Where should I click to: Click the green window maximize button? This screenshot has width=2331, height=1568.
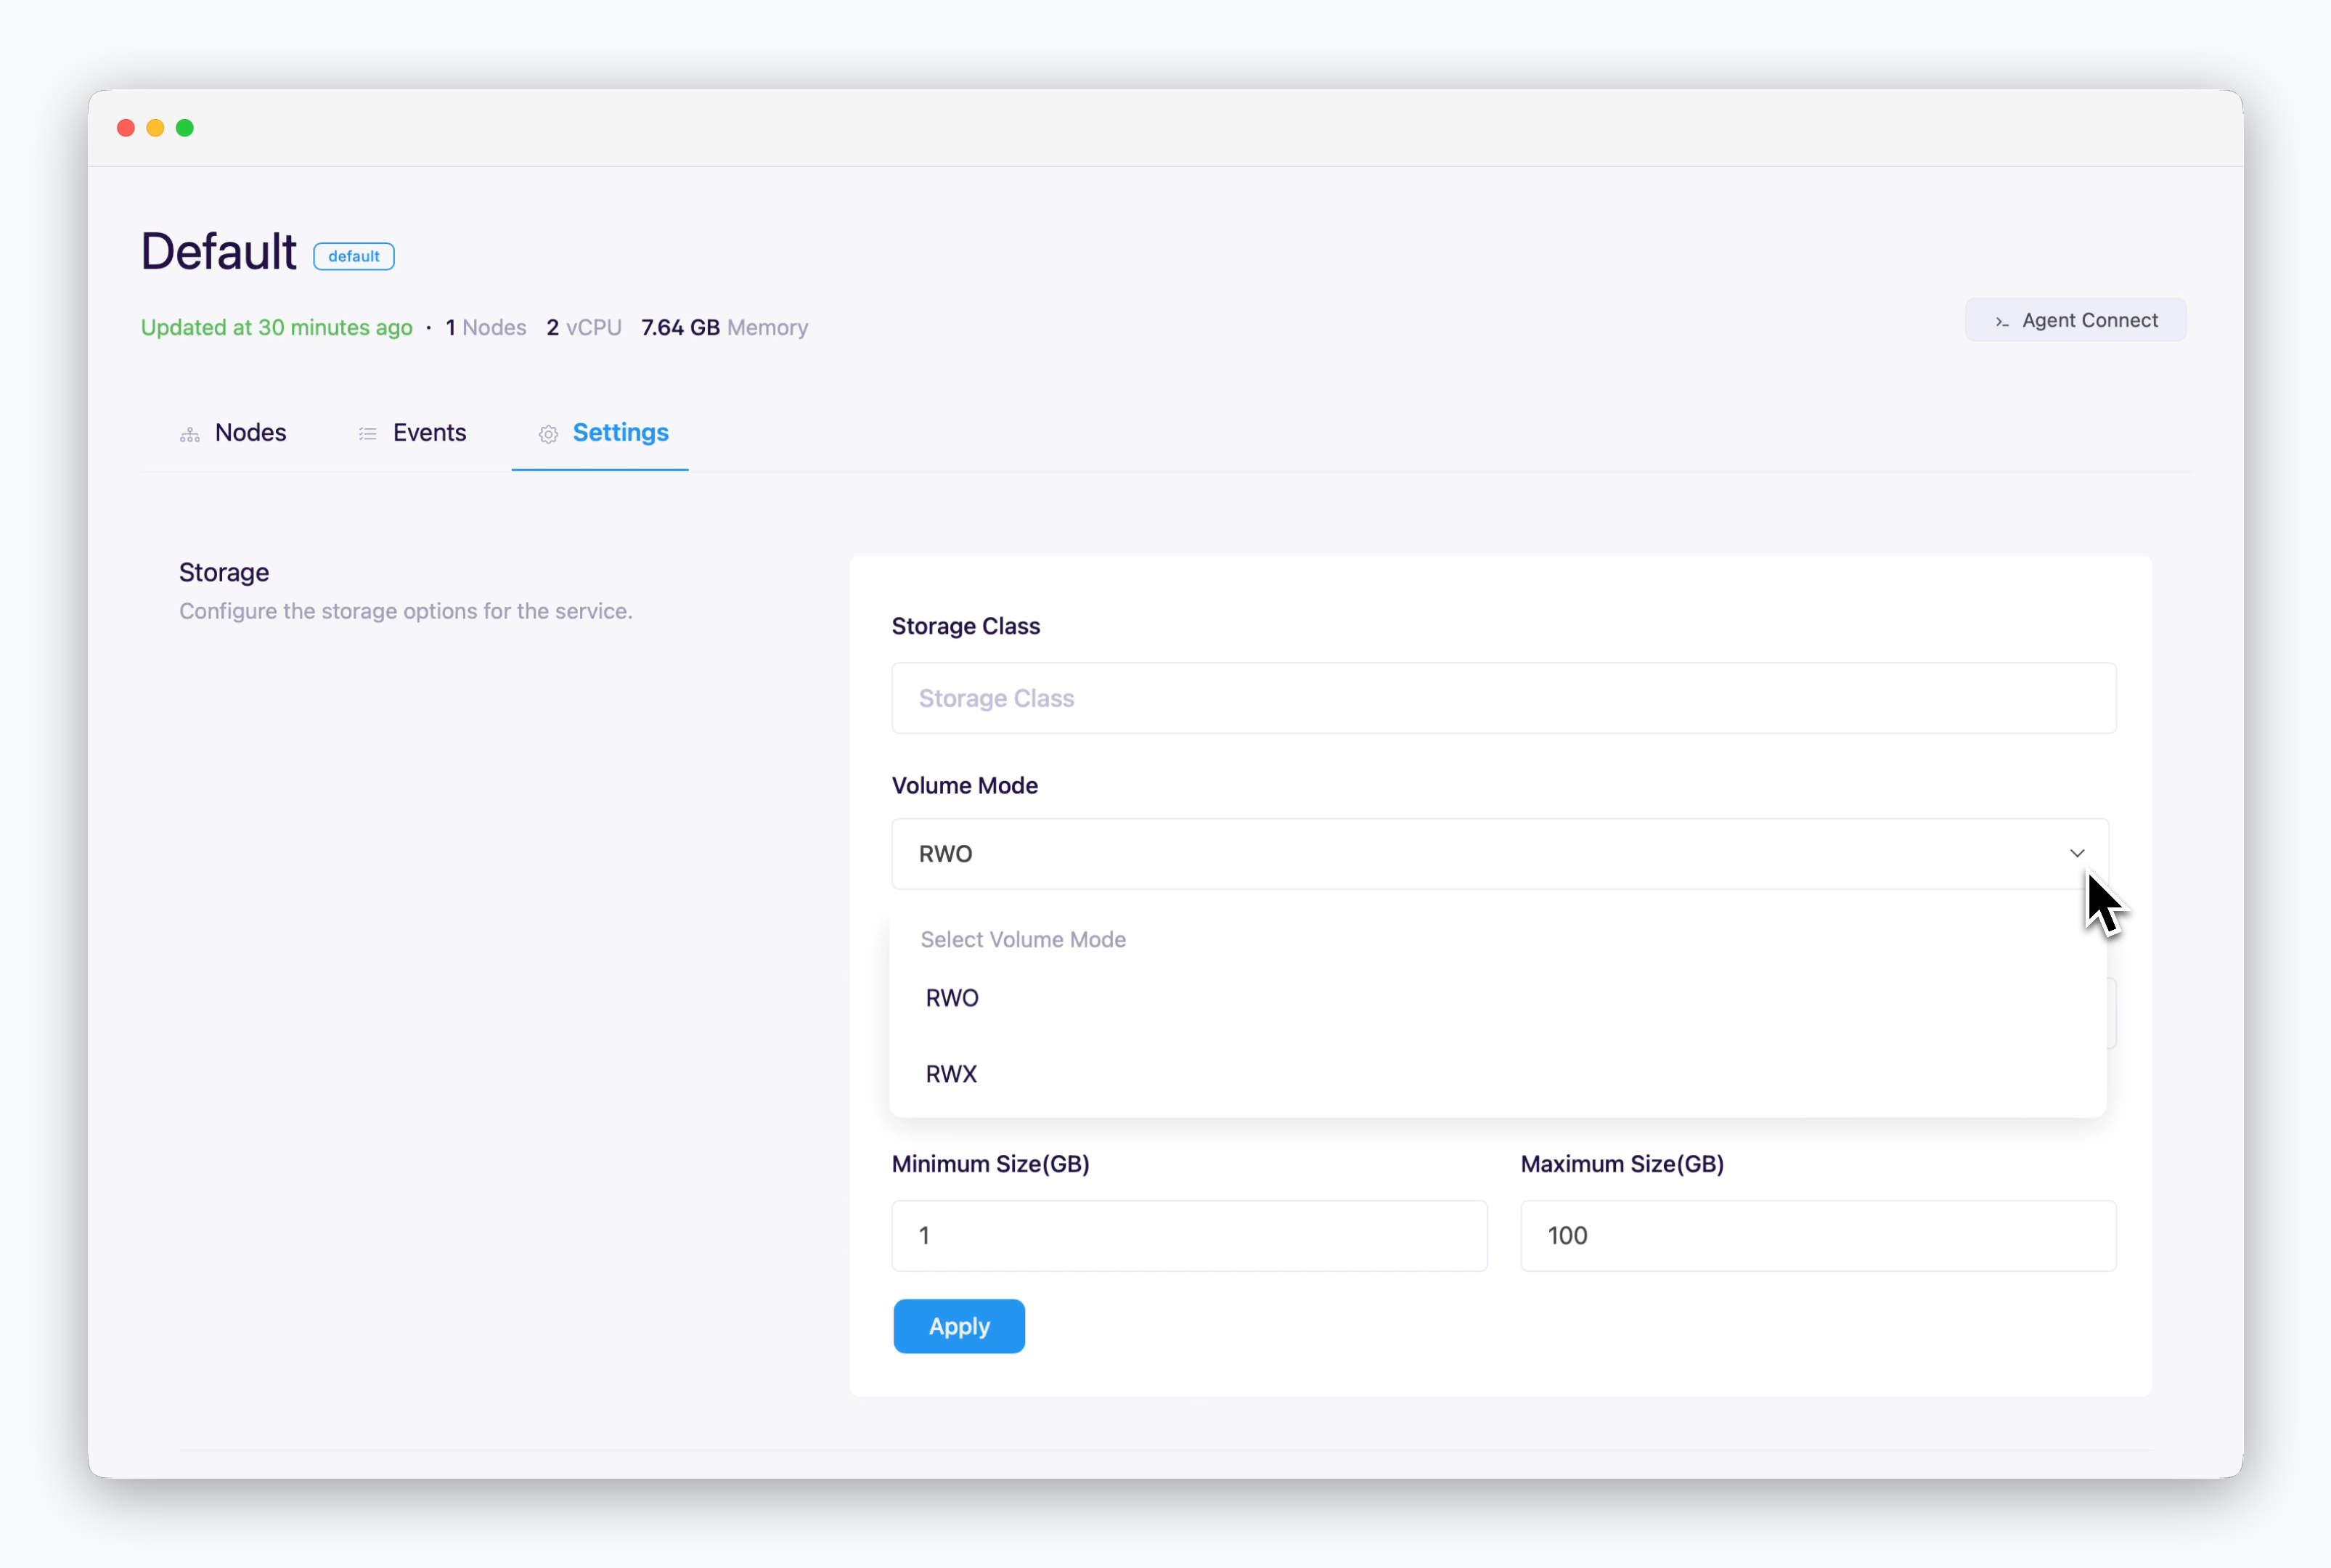point(185,128)
